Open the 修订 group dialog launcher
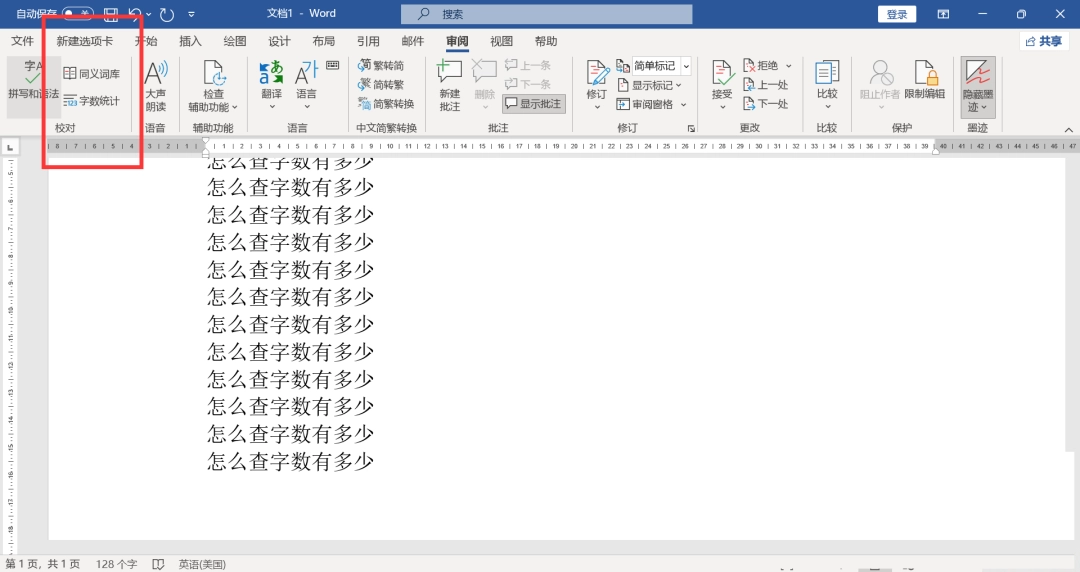 tap(691, 128)
